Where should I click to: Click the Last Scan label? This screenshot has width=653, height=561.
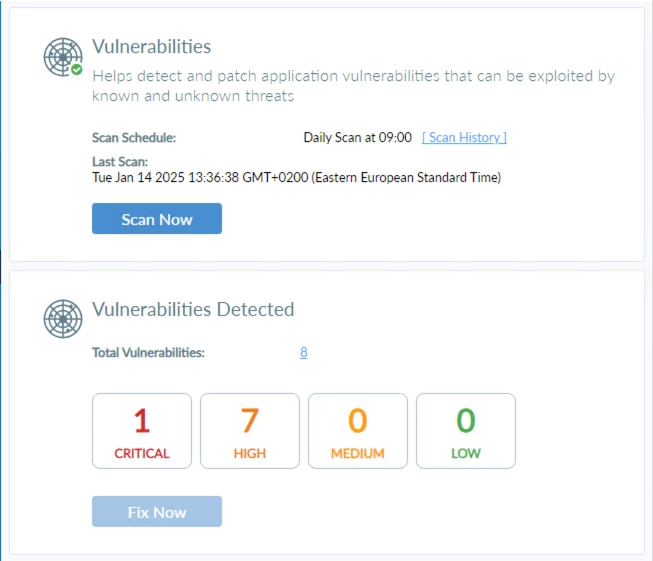[120, 162]
